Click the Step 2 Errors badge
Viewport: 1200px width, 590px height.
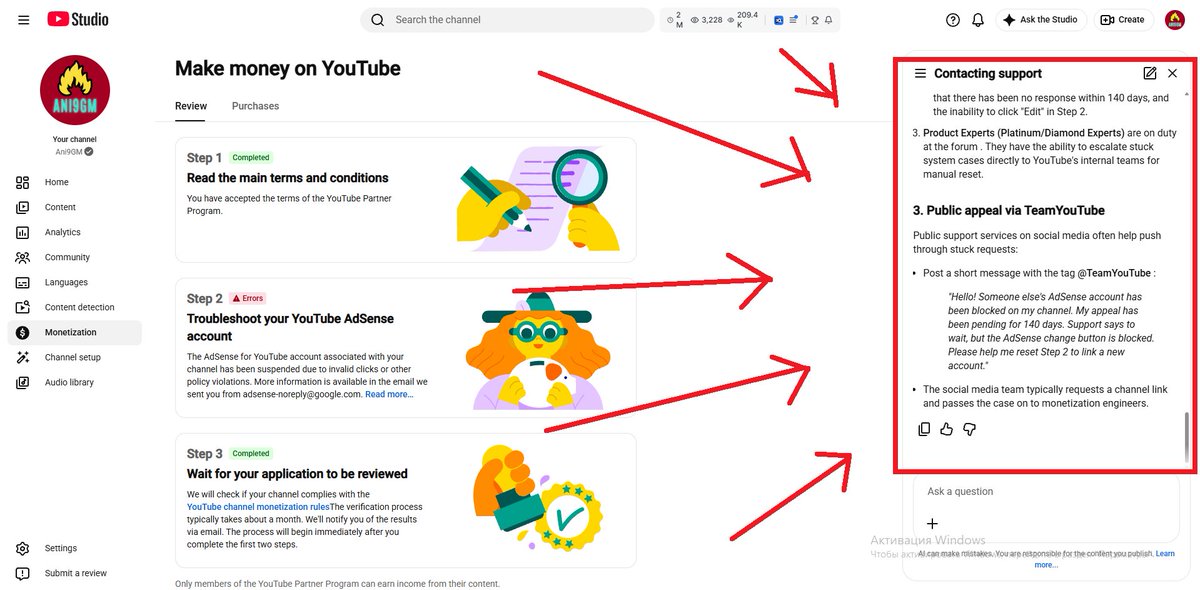click(248, 298)
